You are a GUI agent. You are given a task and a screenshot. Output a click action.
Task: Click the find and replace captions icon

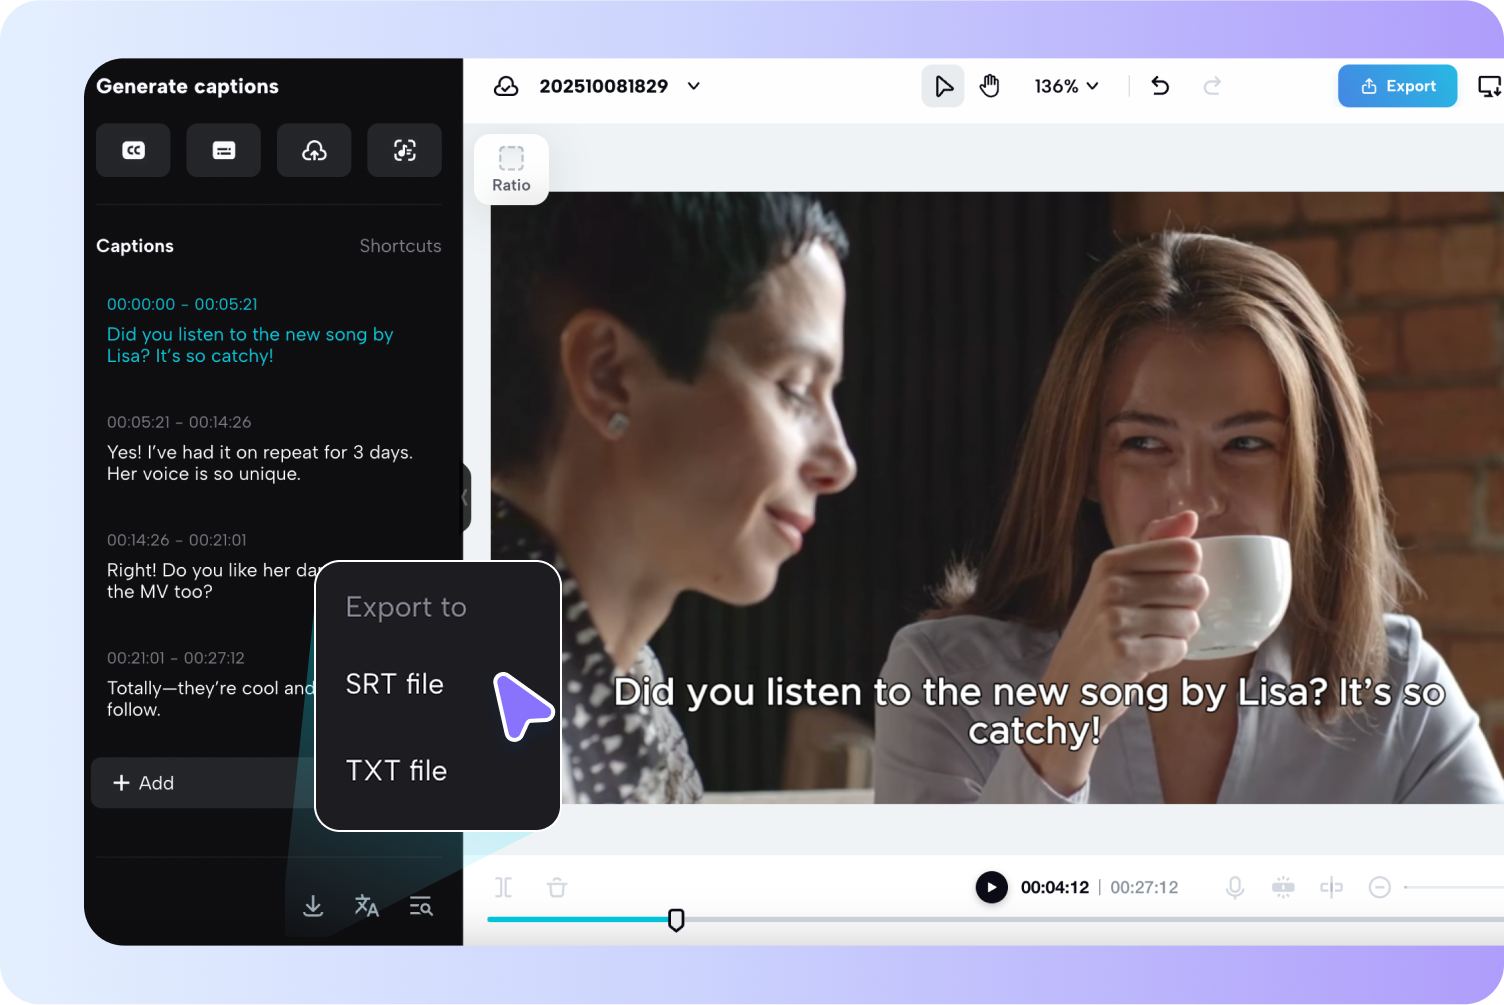421,906
